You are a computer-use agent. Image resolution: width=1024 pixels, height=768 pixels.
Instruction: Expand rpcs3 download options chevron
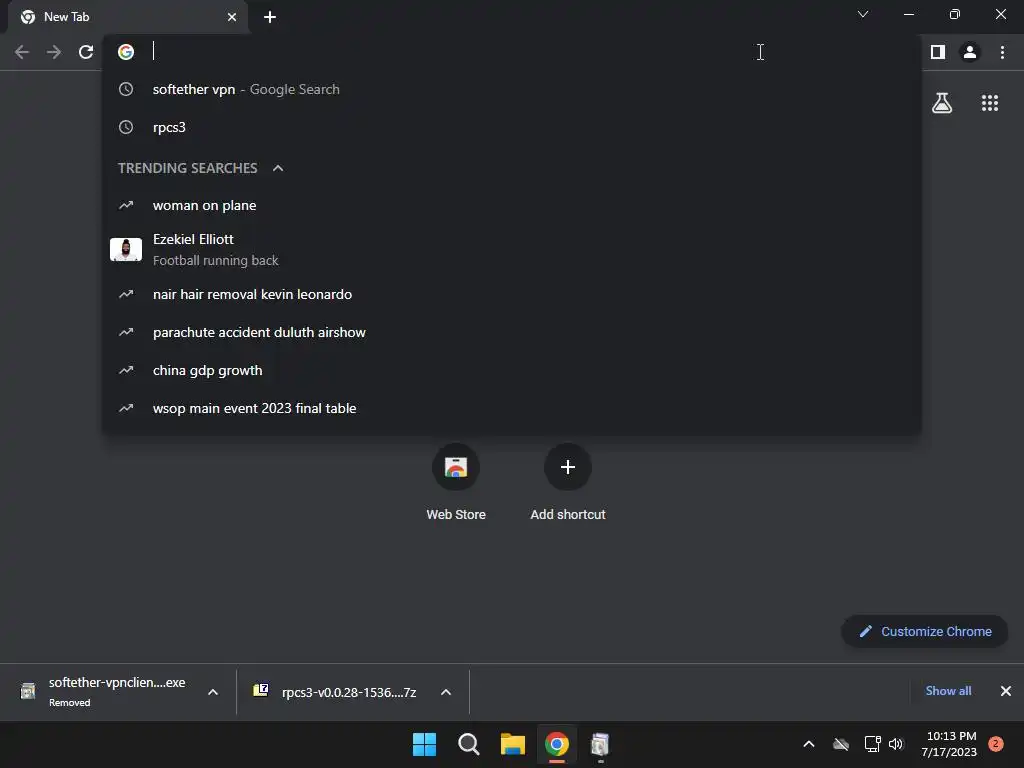[x=446, y=692]
